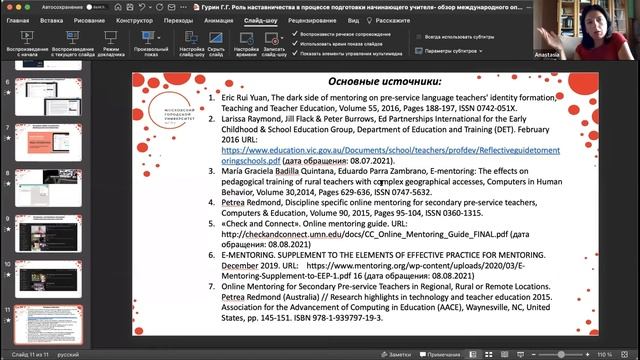Click the animation star under slide 6
640x360 pixels.
coord(8,93)
